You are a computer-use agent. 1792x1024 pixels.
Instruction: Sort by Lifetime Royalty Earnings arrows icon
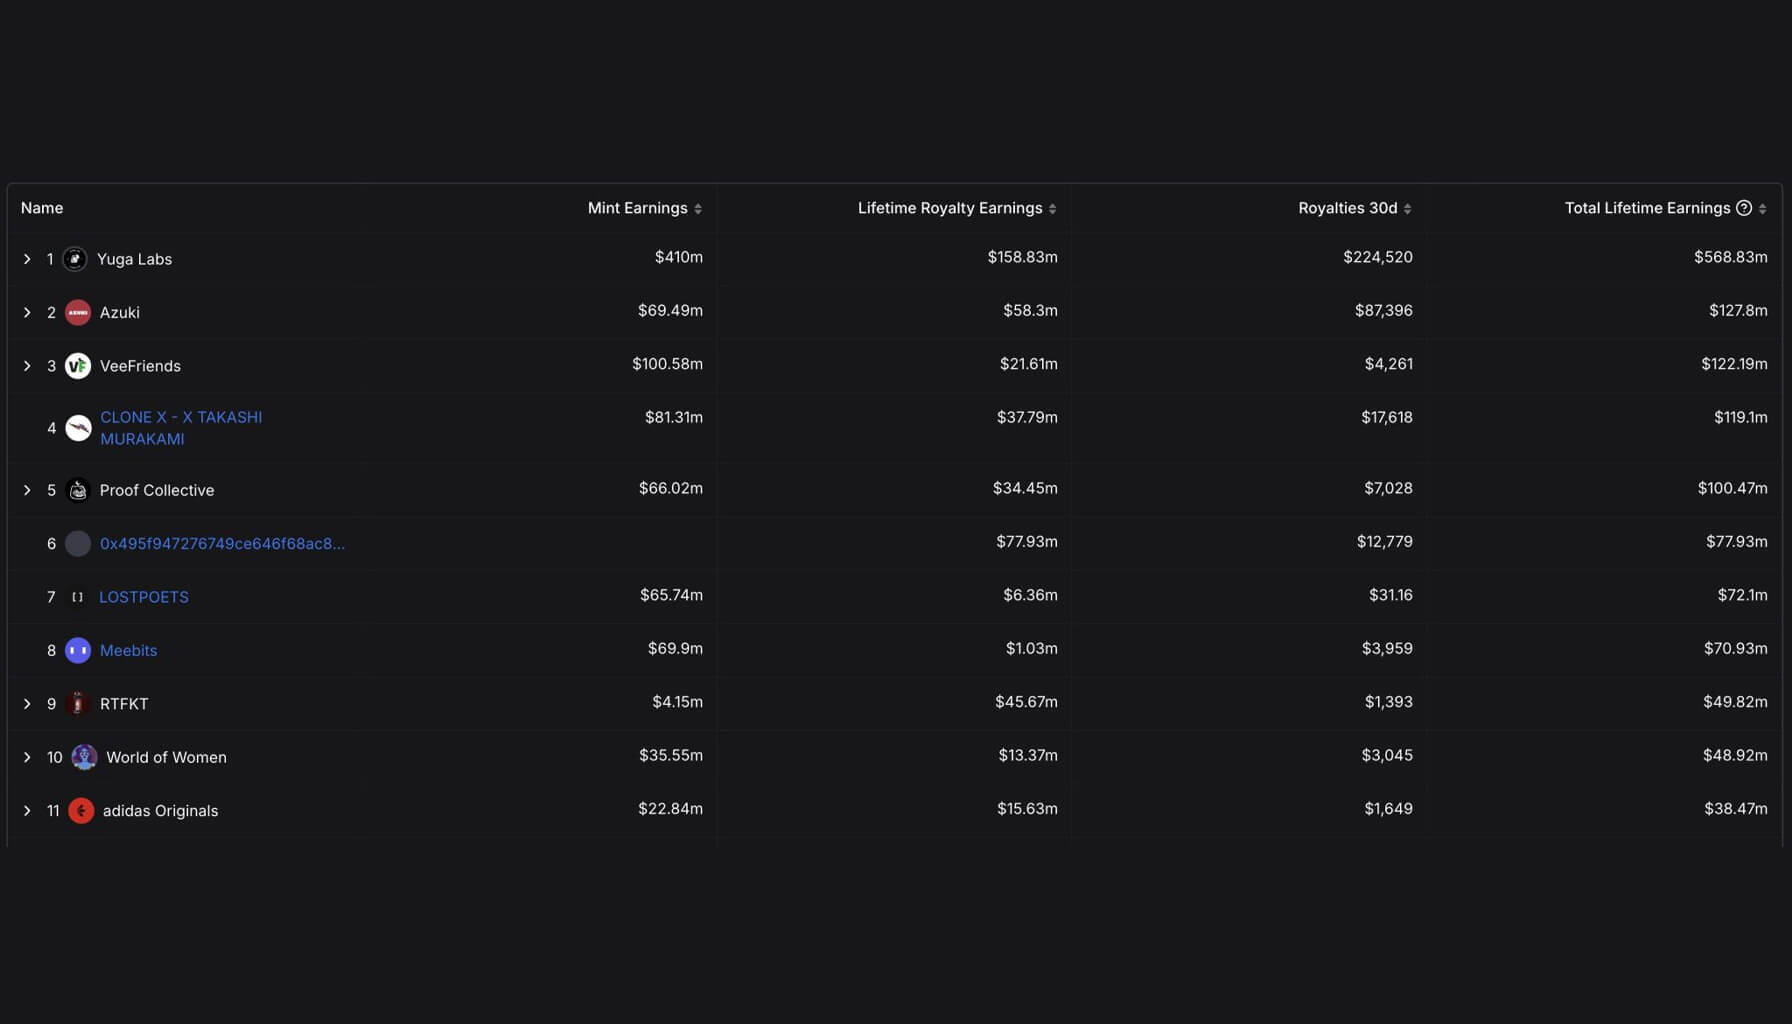(x=1052, y=209)
